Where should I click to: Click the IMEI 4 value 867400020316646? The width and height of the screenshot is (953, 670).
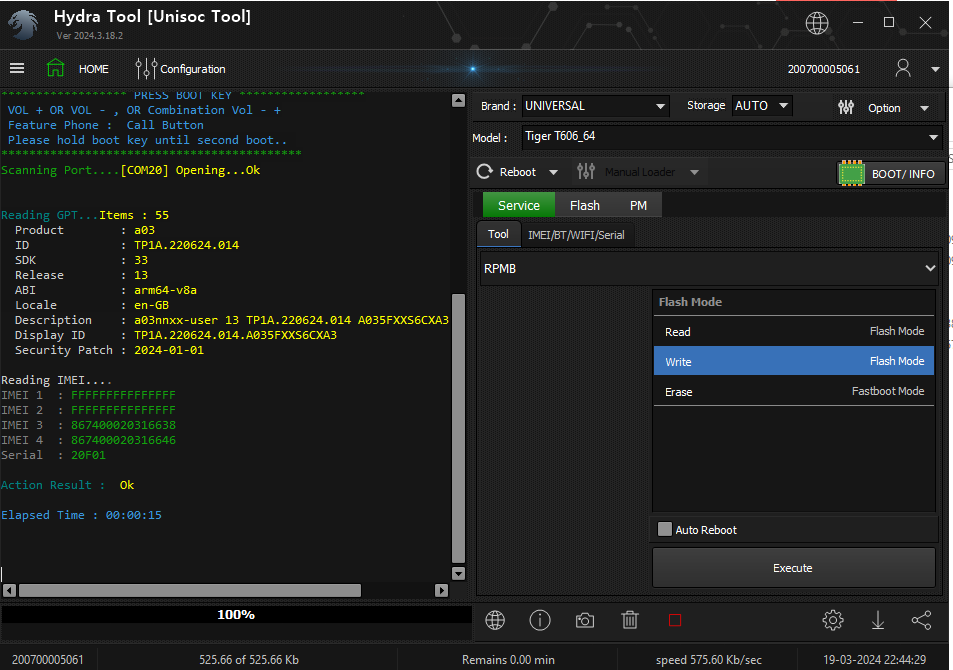click(x=123, y=440)
